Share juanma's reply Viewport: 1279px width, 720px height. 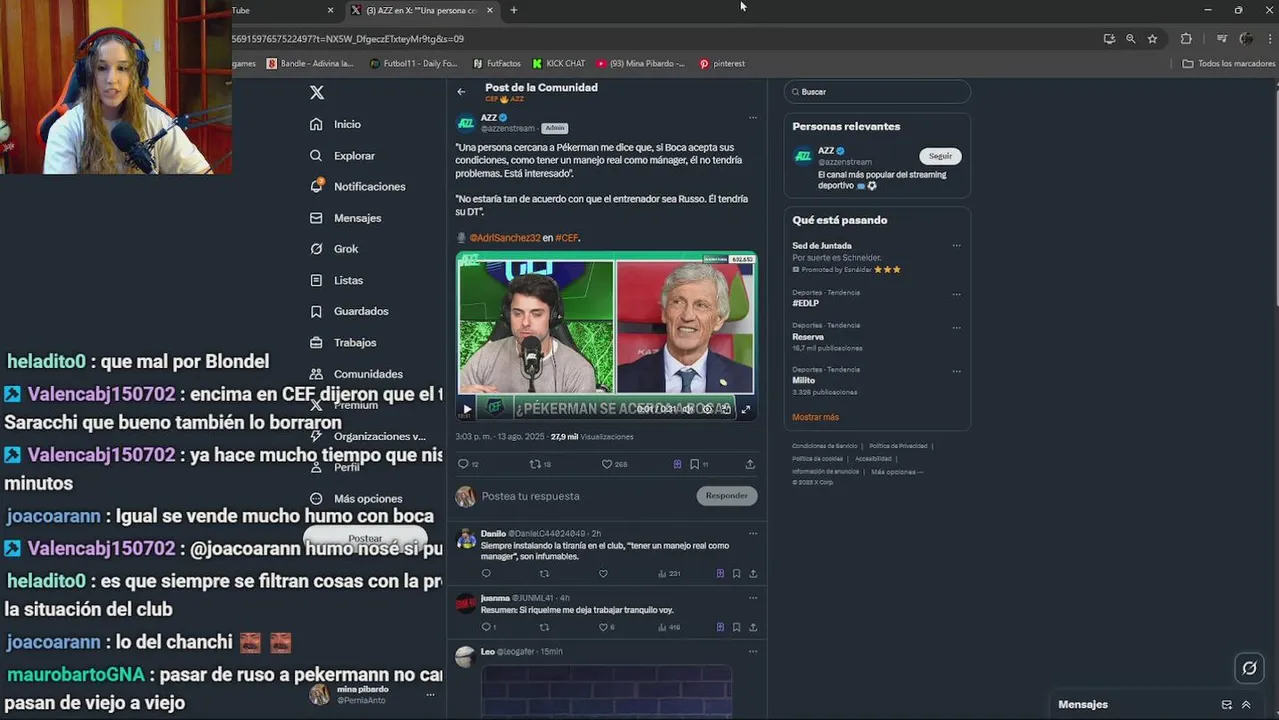point(753,627)
